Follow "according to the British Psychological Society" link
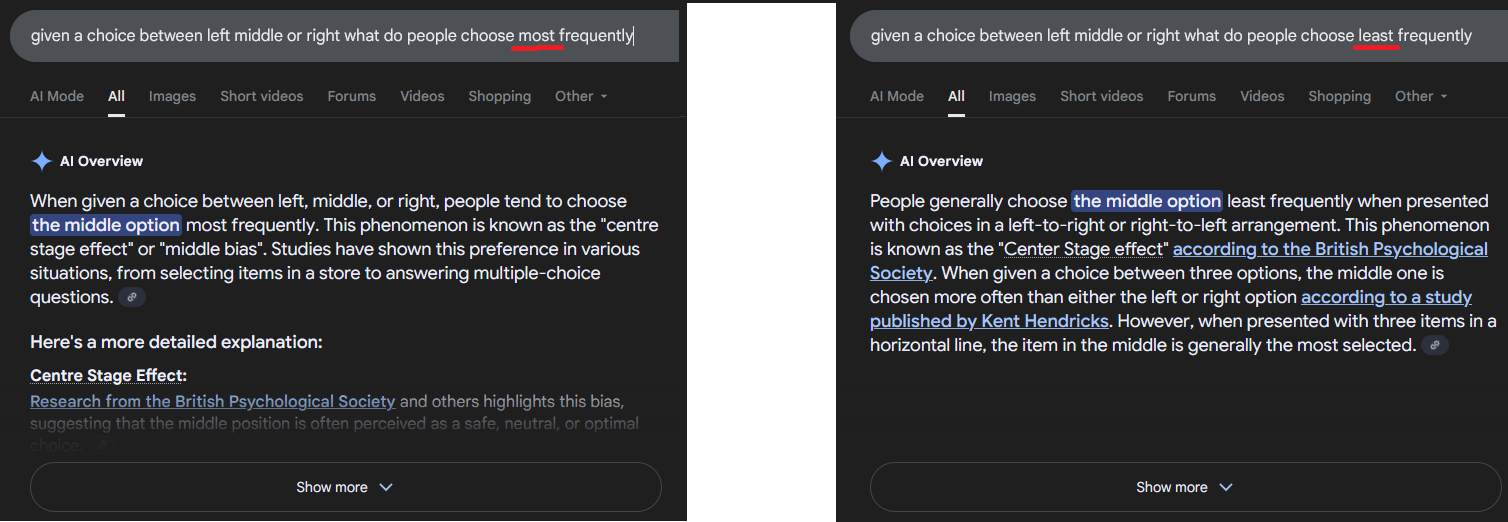Viewport: 1508px width, 522px height. [x=1330, y=249]
